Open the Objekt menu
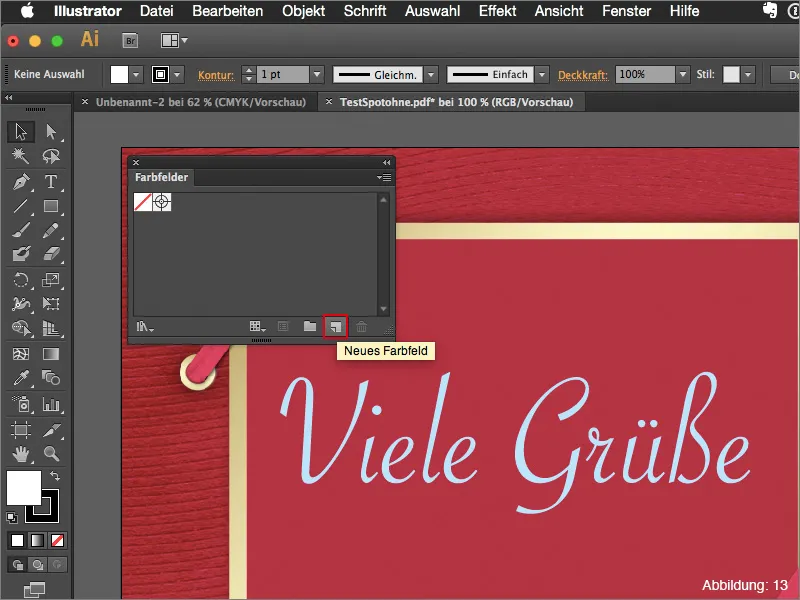The height and width of the screenshot is (600, 800). (x=304, y=11)
